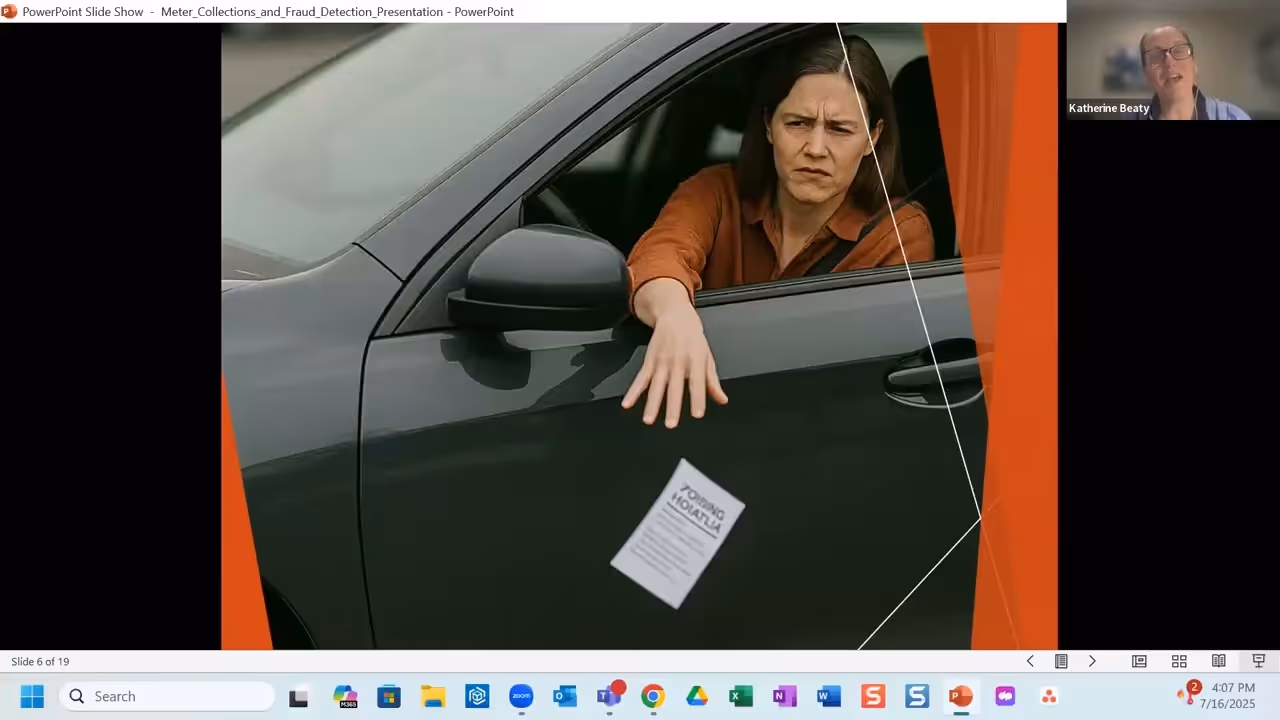Screen dimensions: 1280x720
Task: Launch OneNote from taskbar
Action: [x=785, y=696]
